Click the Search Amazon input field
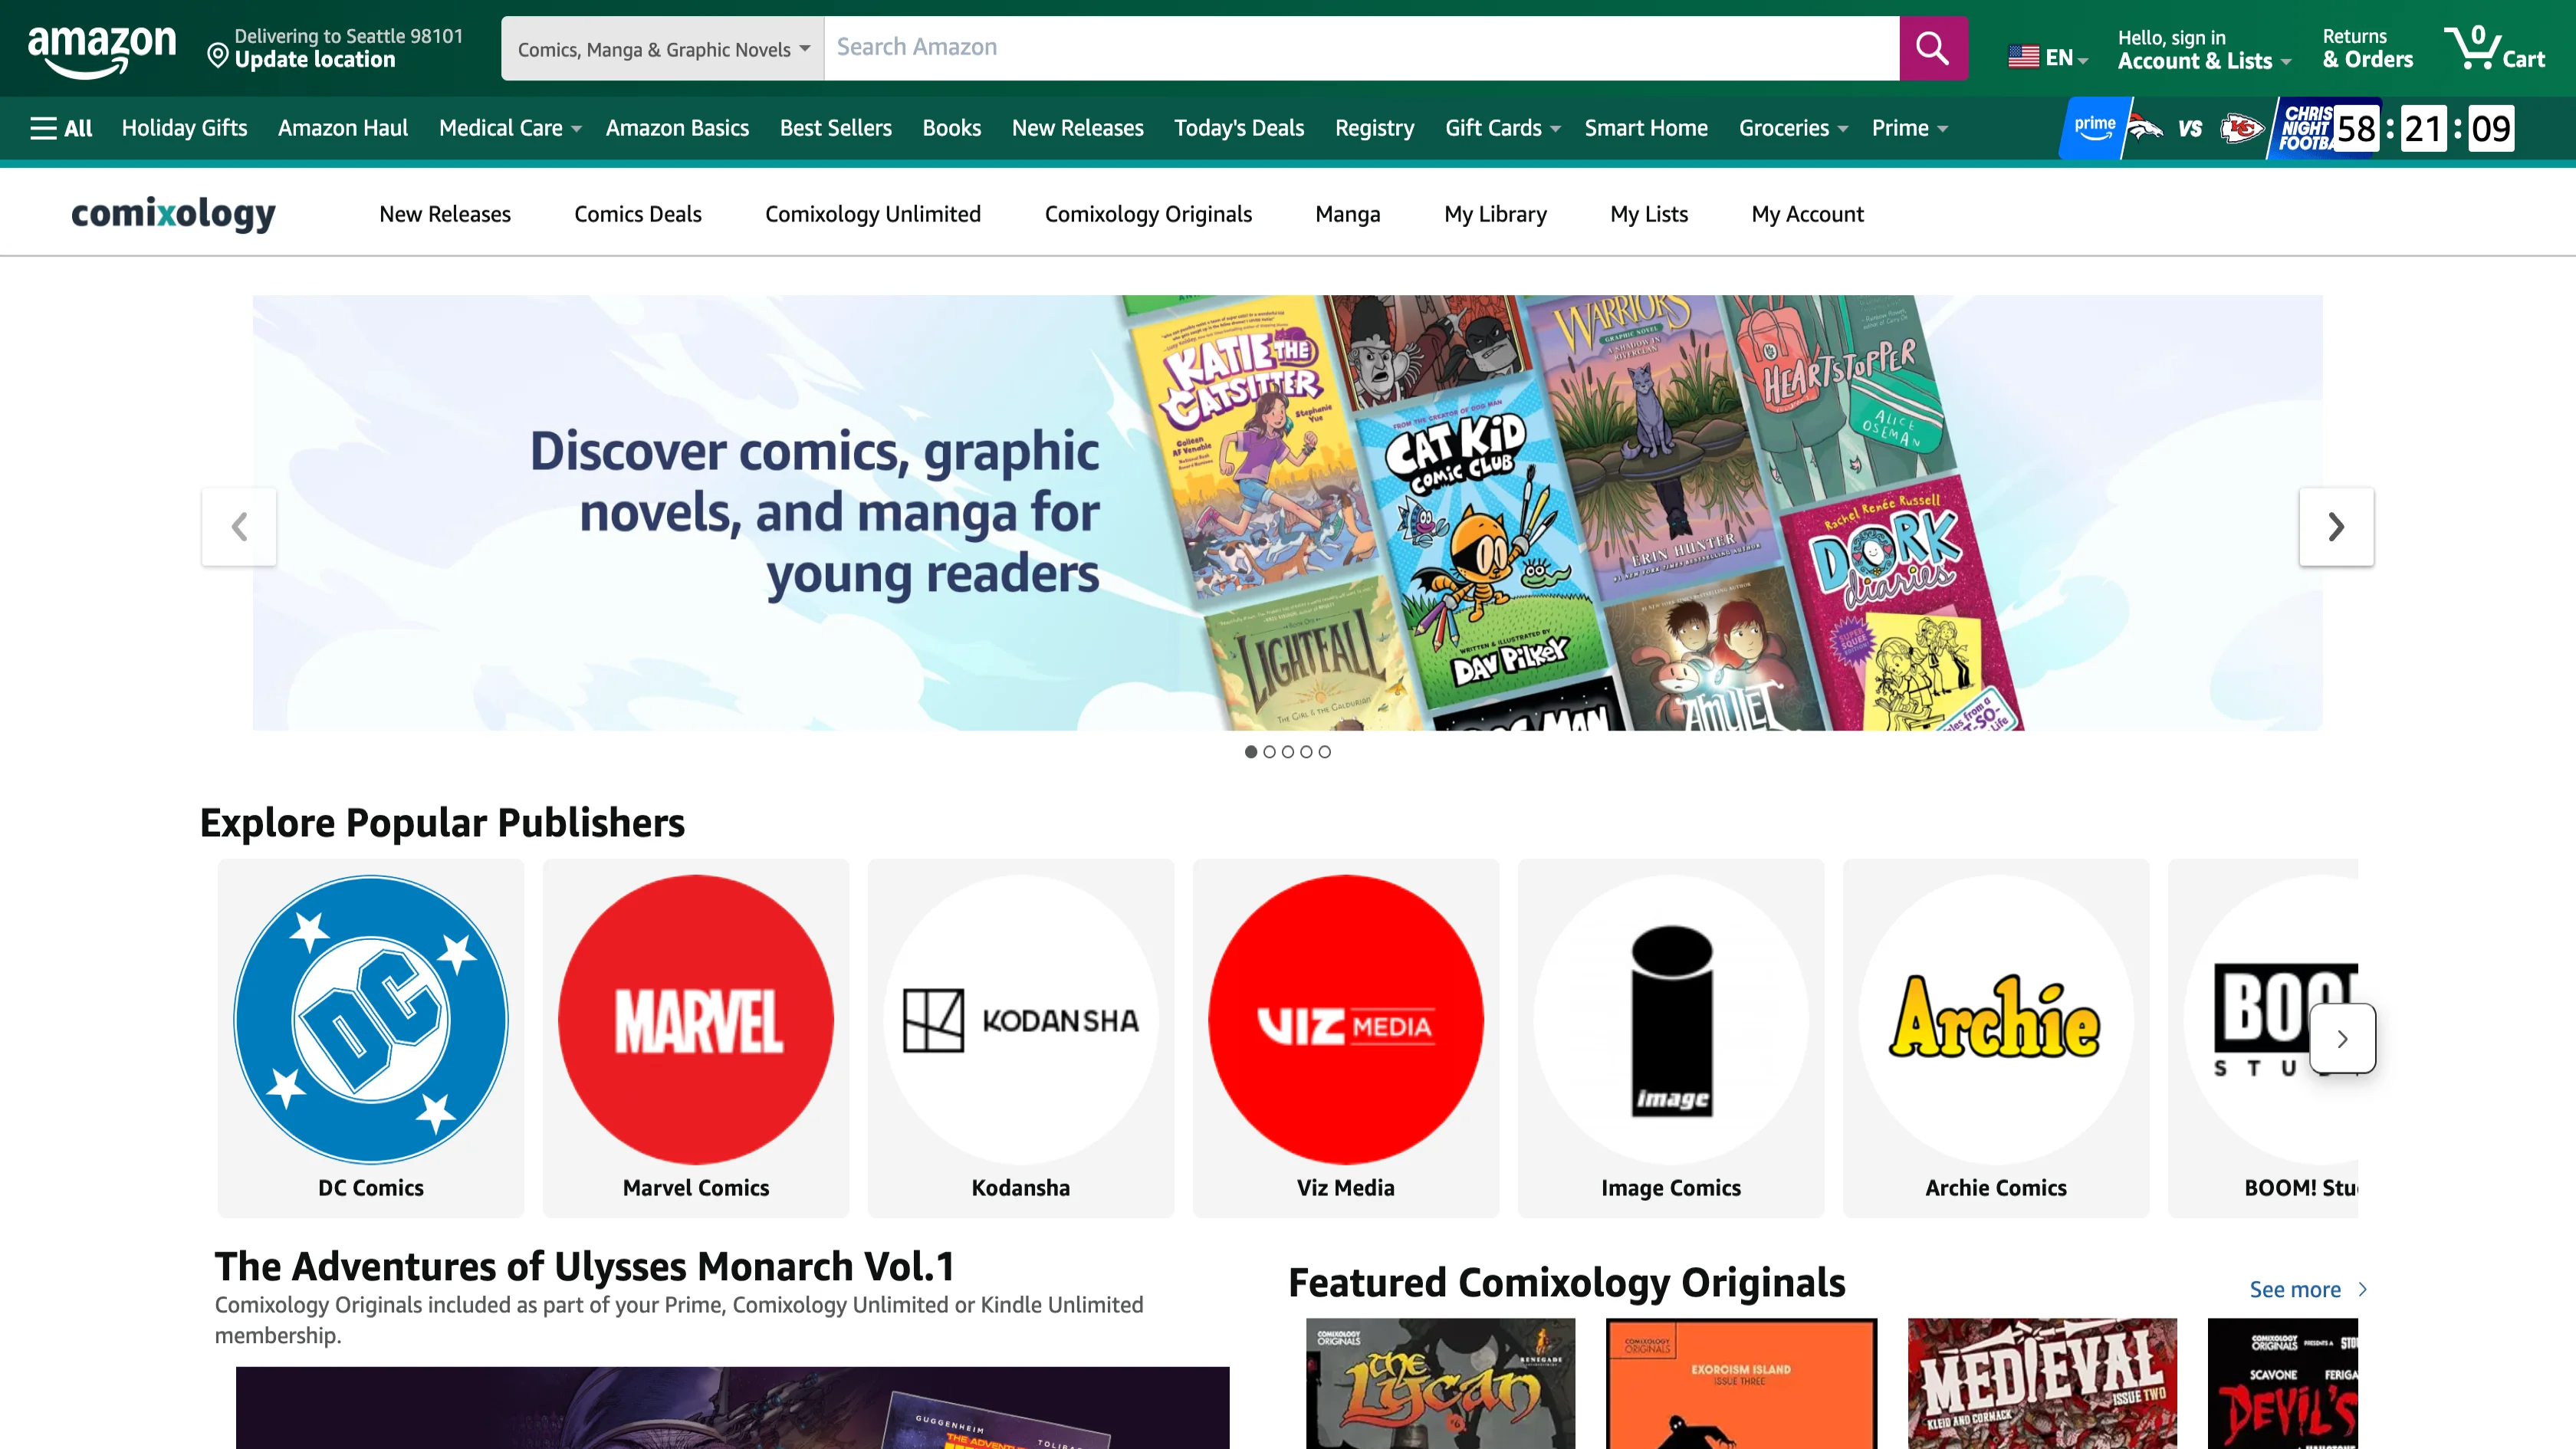The height and width of the screenshot is (1449, 2576). point(1360,48)
